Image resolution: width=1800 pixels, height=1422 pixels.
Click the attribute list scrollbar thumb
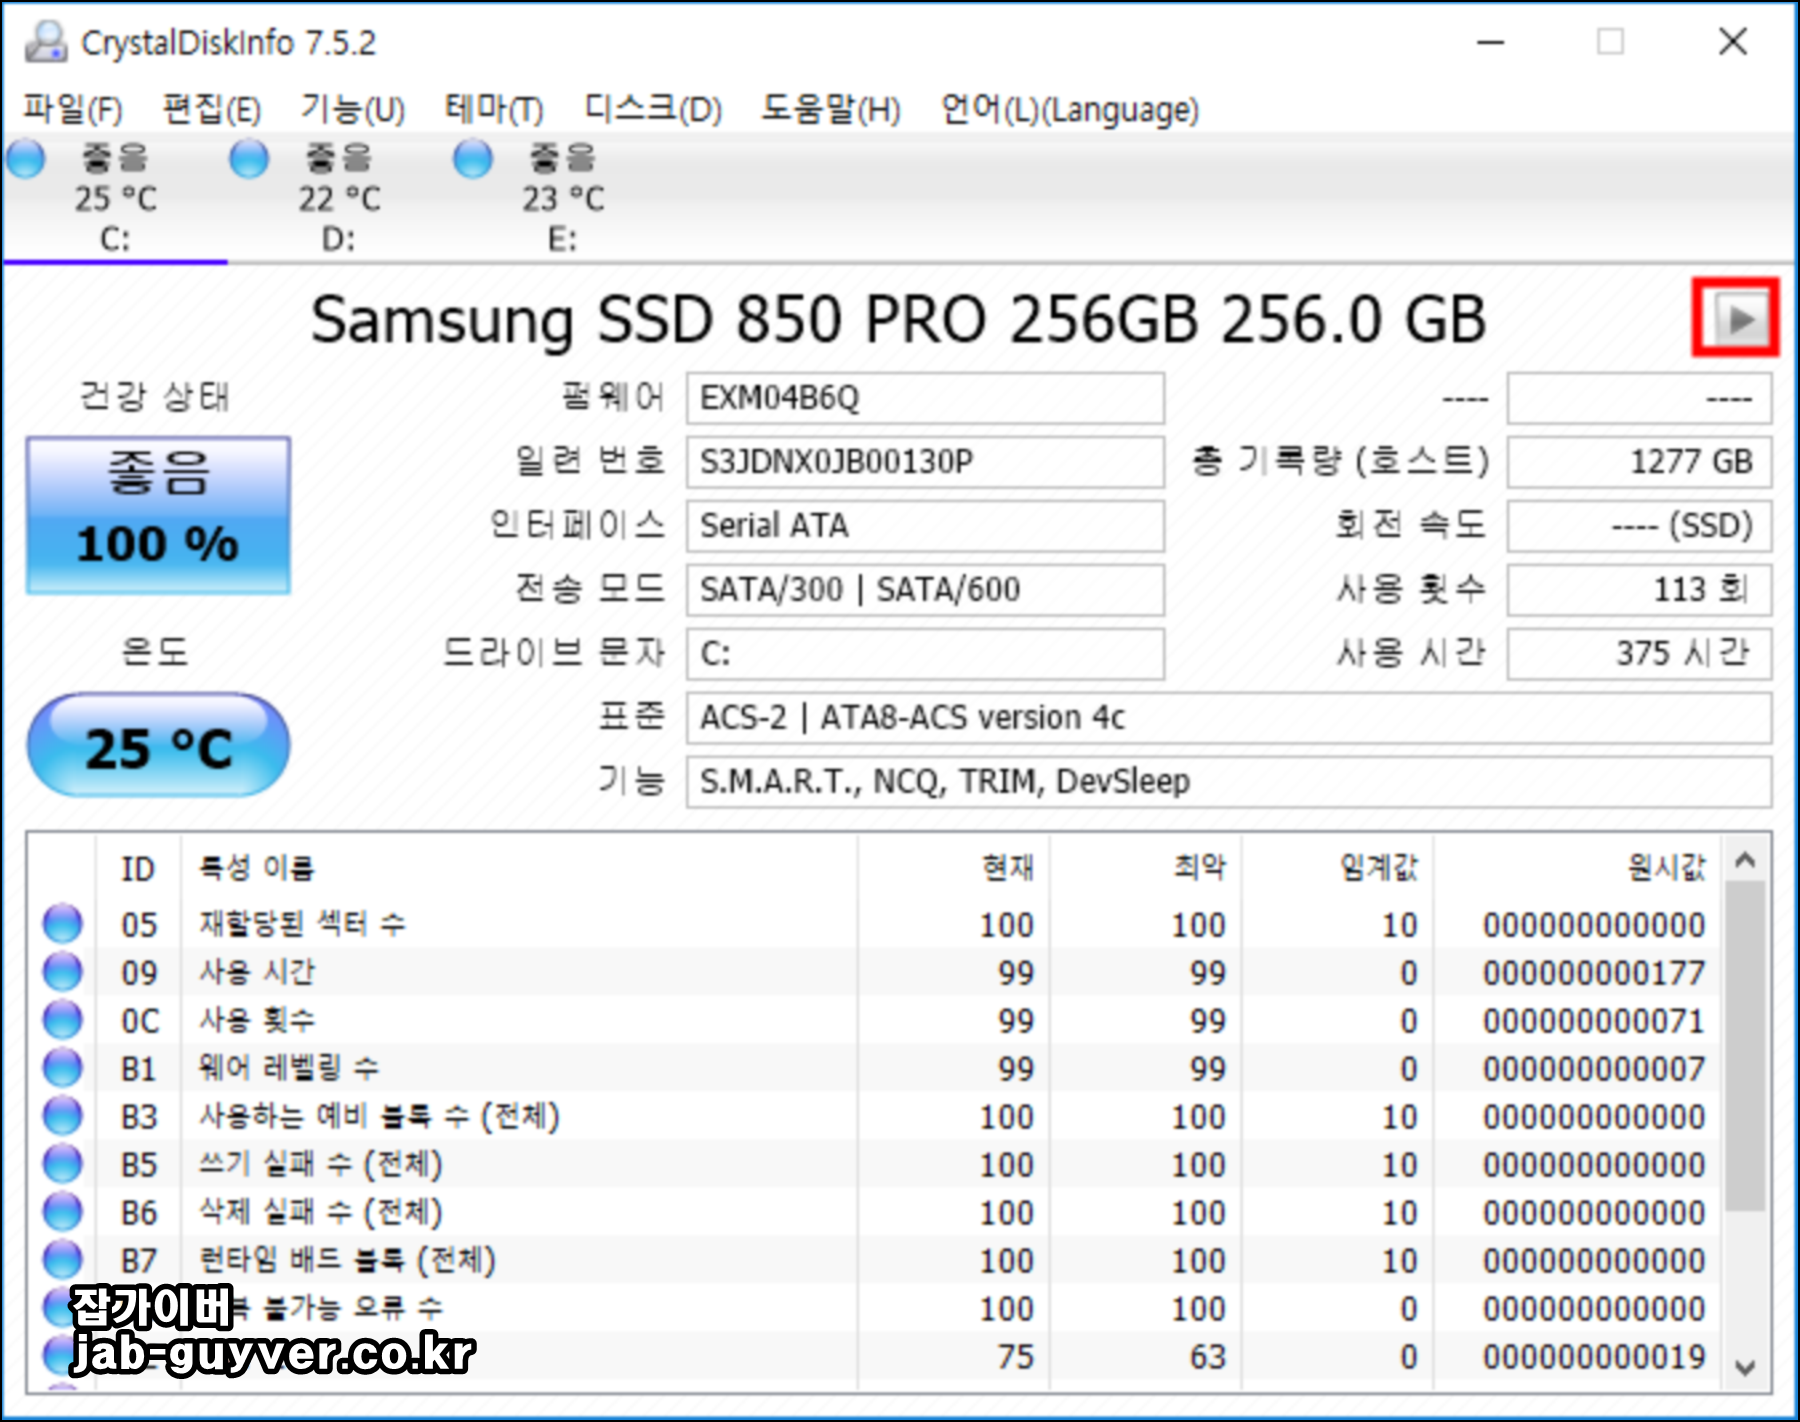point(1746,1046)
